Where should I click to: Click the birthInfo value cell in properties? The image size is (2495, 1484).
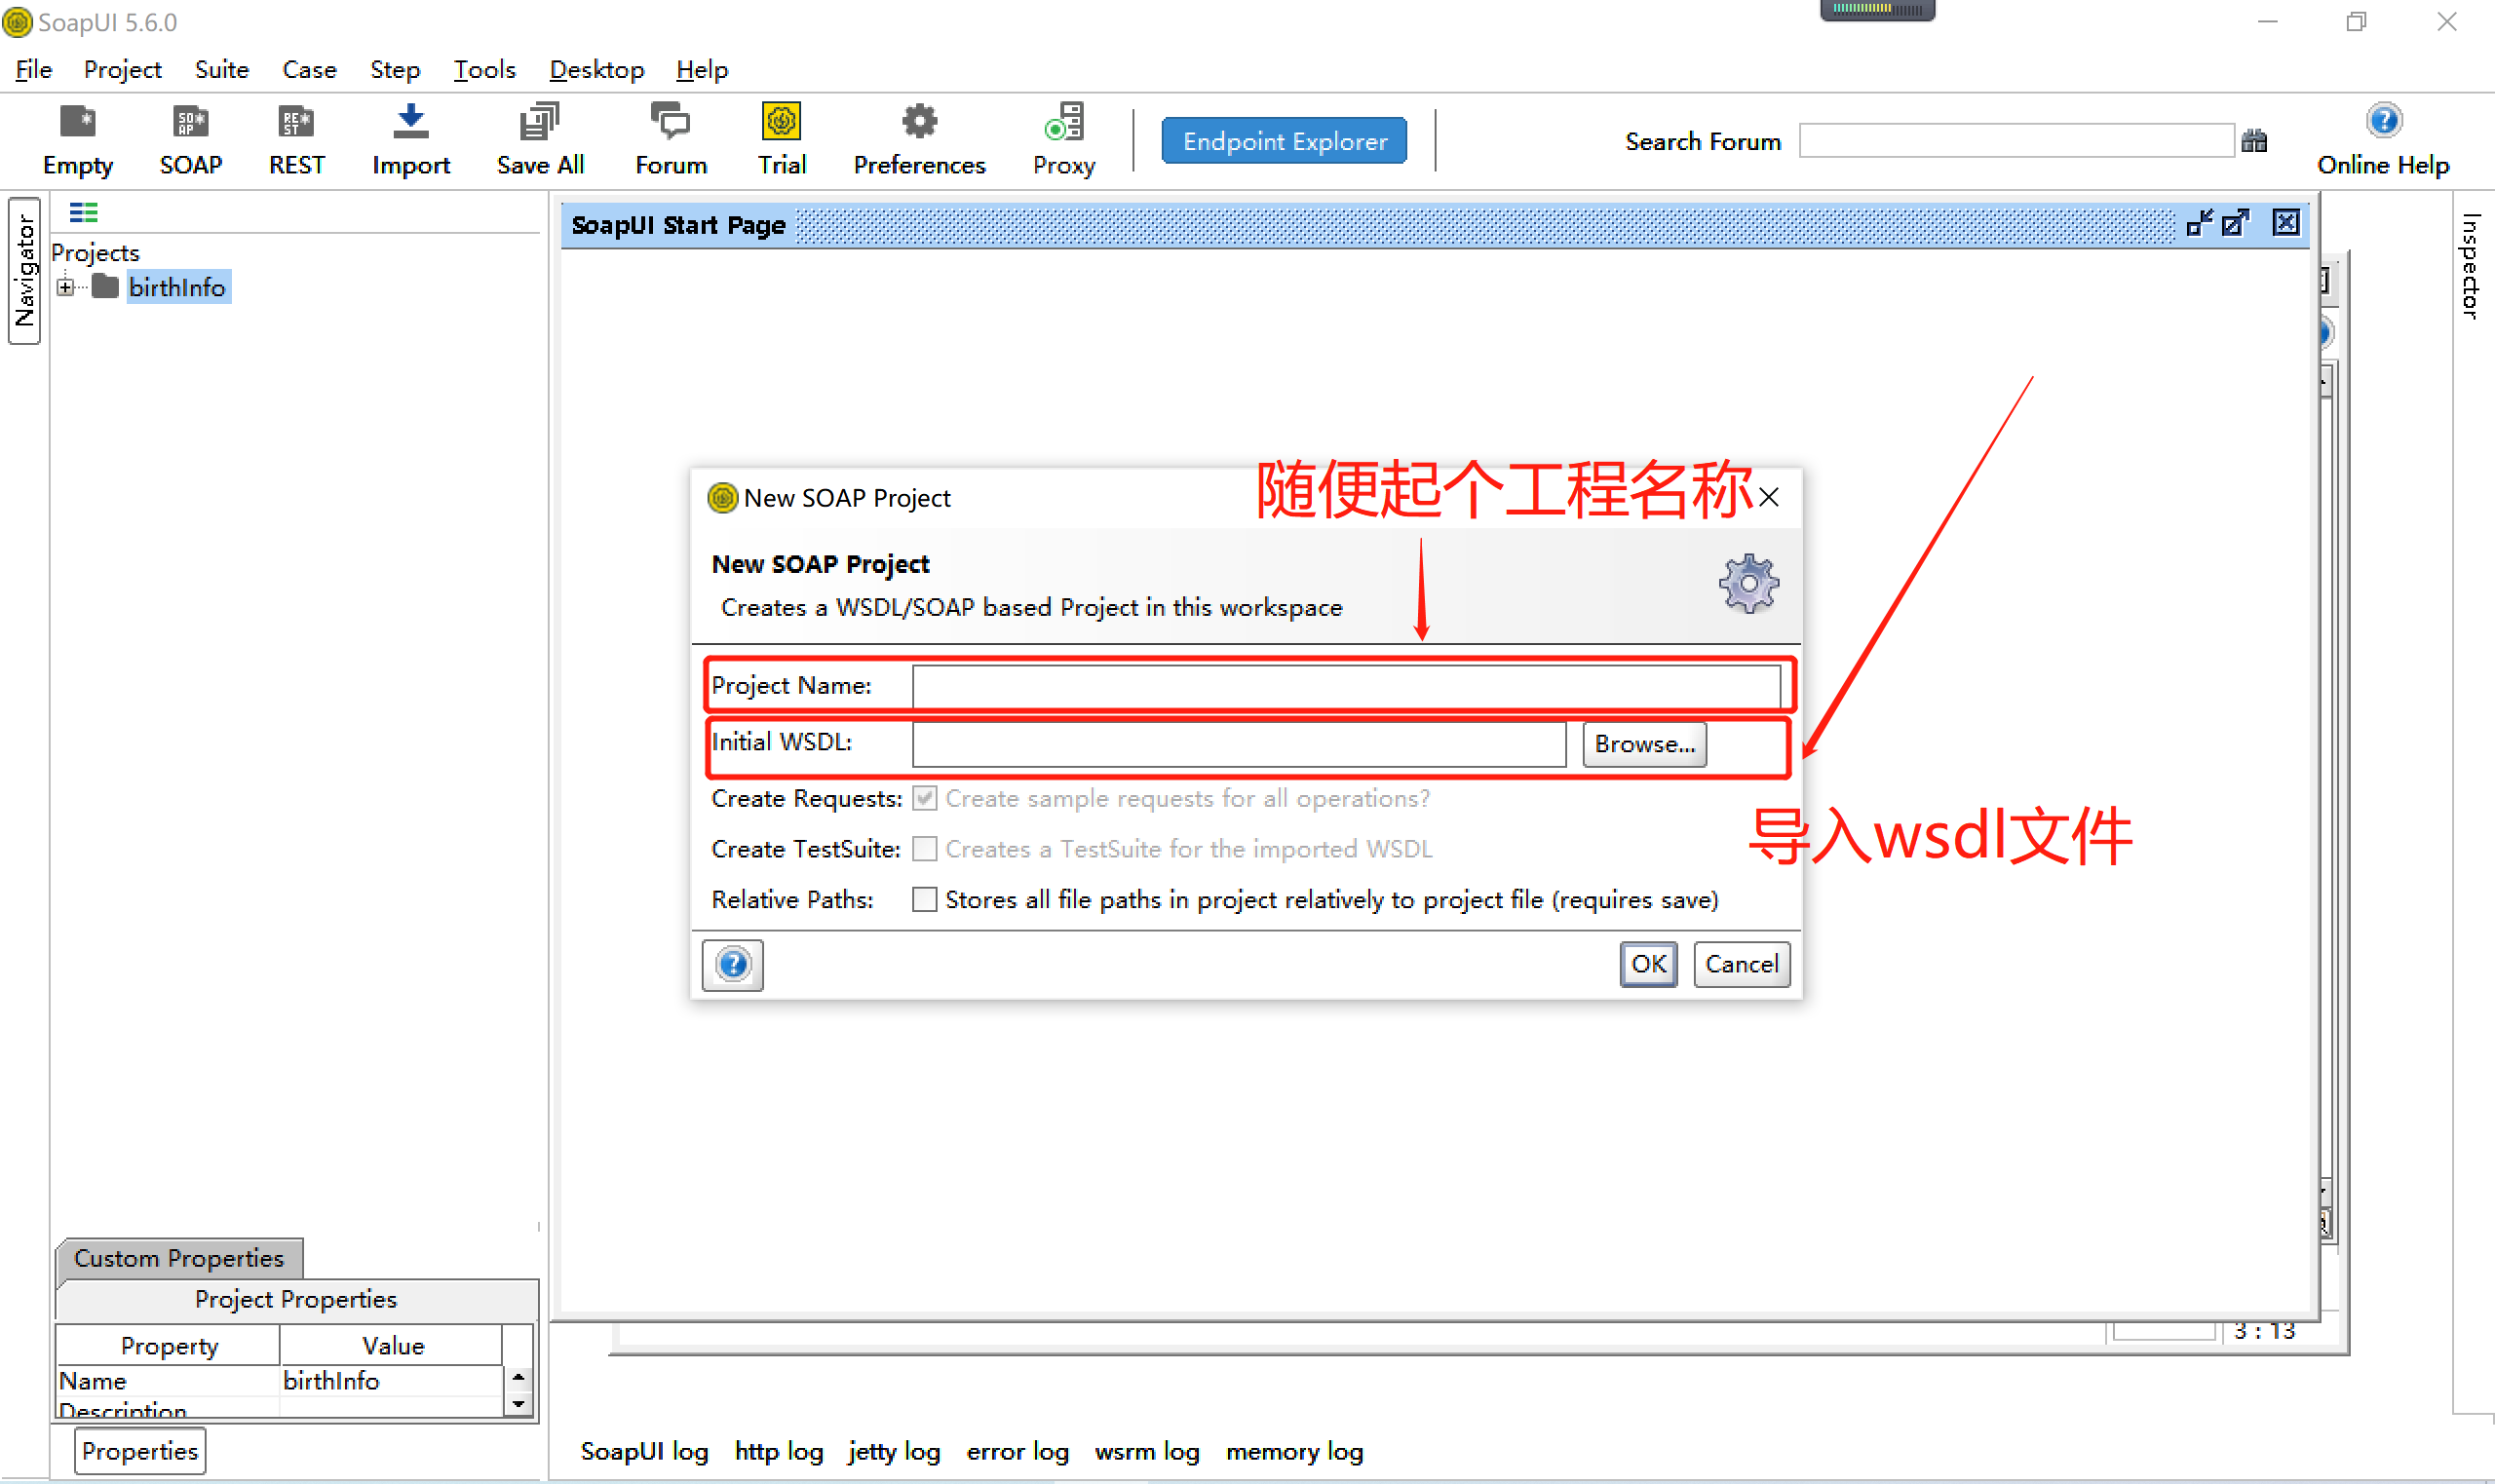(391, 1380)
